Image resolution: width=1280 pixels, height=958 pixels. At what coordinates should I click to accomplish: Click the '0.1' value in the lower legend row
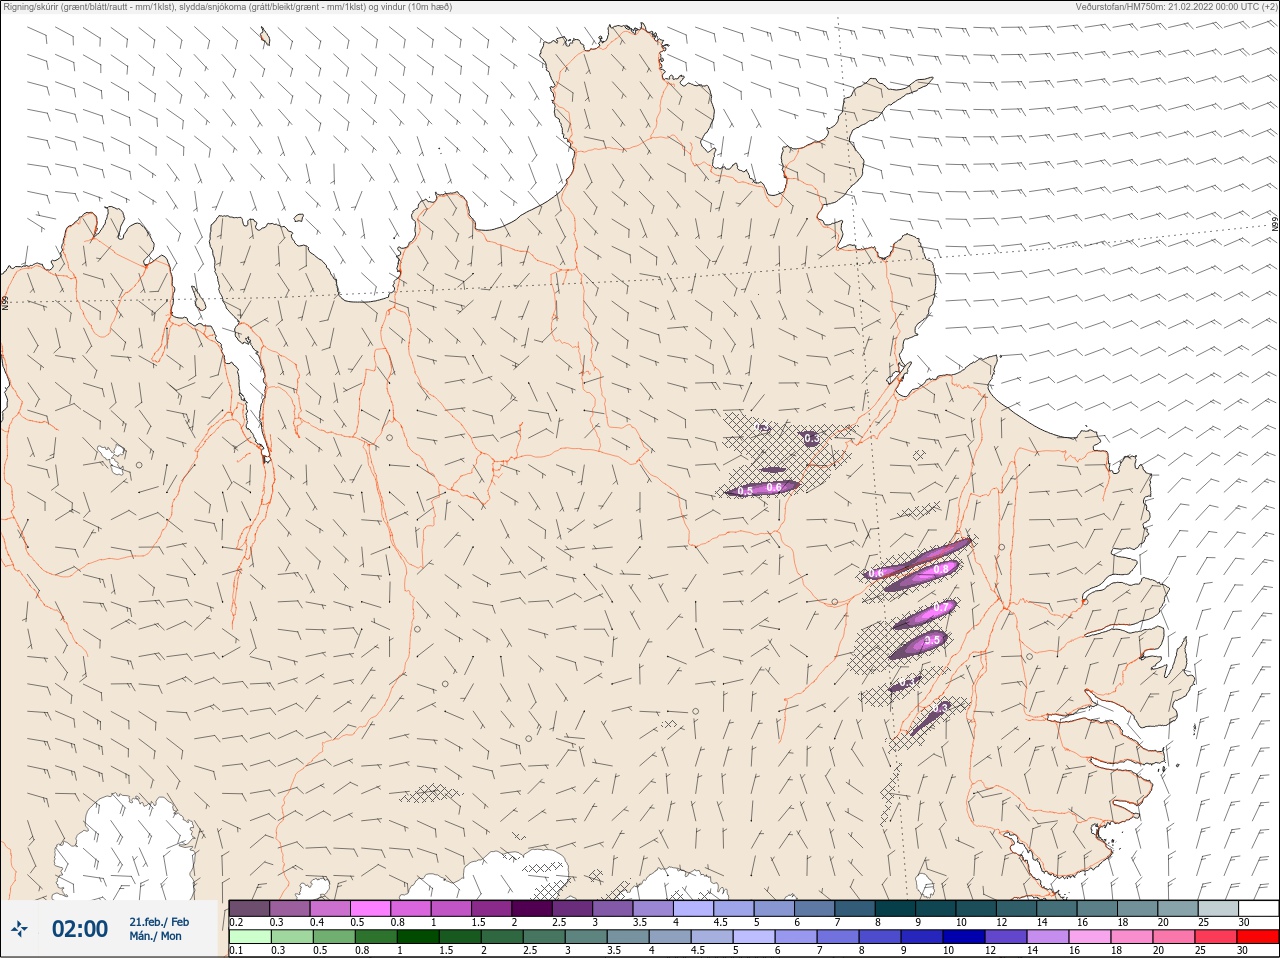coord(236,950)
